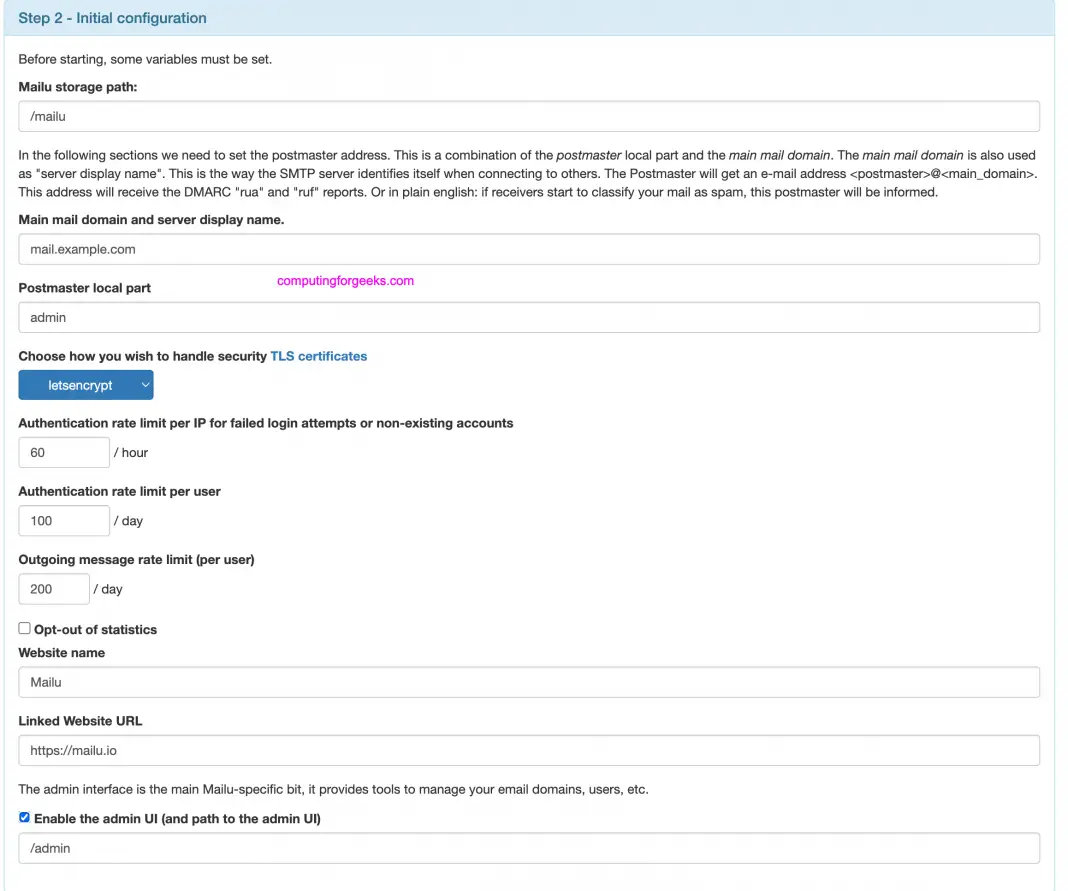Click the chevron on the letsencrypt selector
The height and width of the screenshot is (891, 1068).
click(145, 384)
